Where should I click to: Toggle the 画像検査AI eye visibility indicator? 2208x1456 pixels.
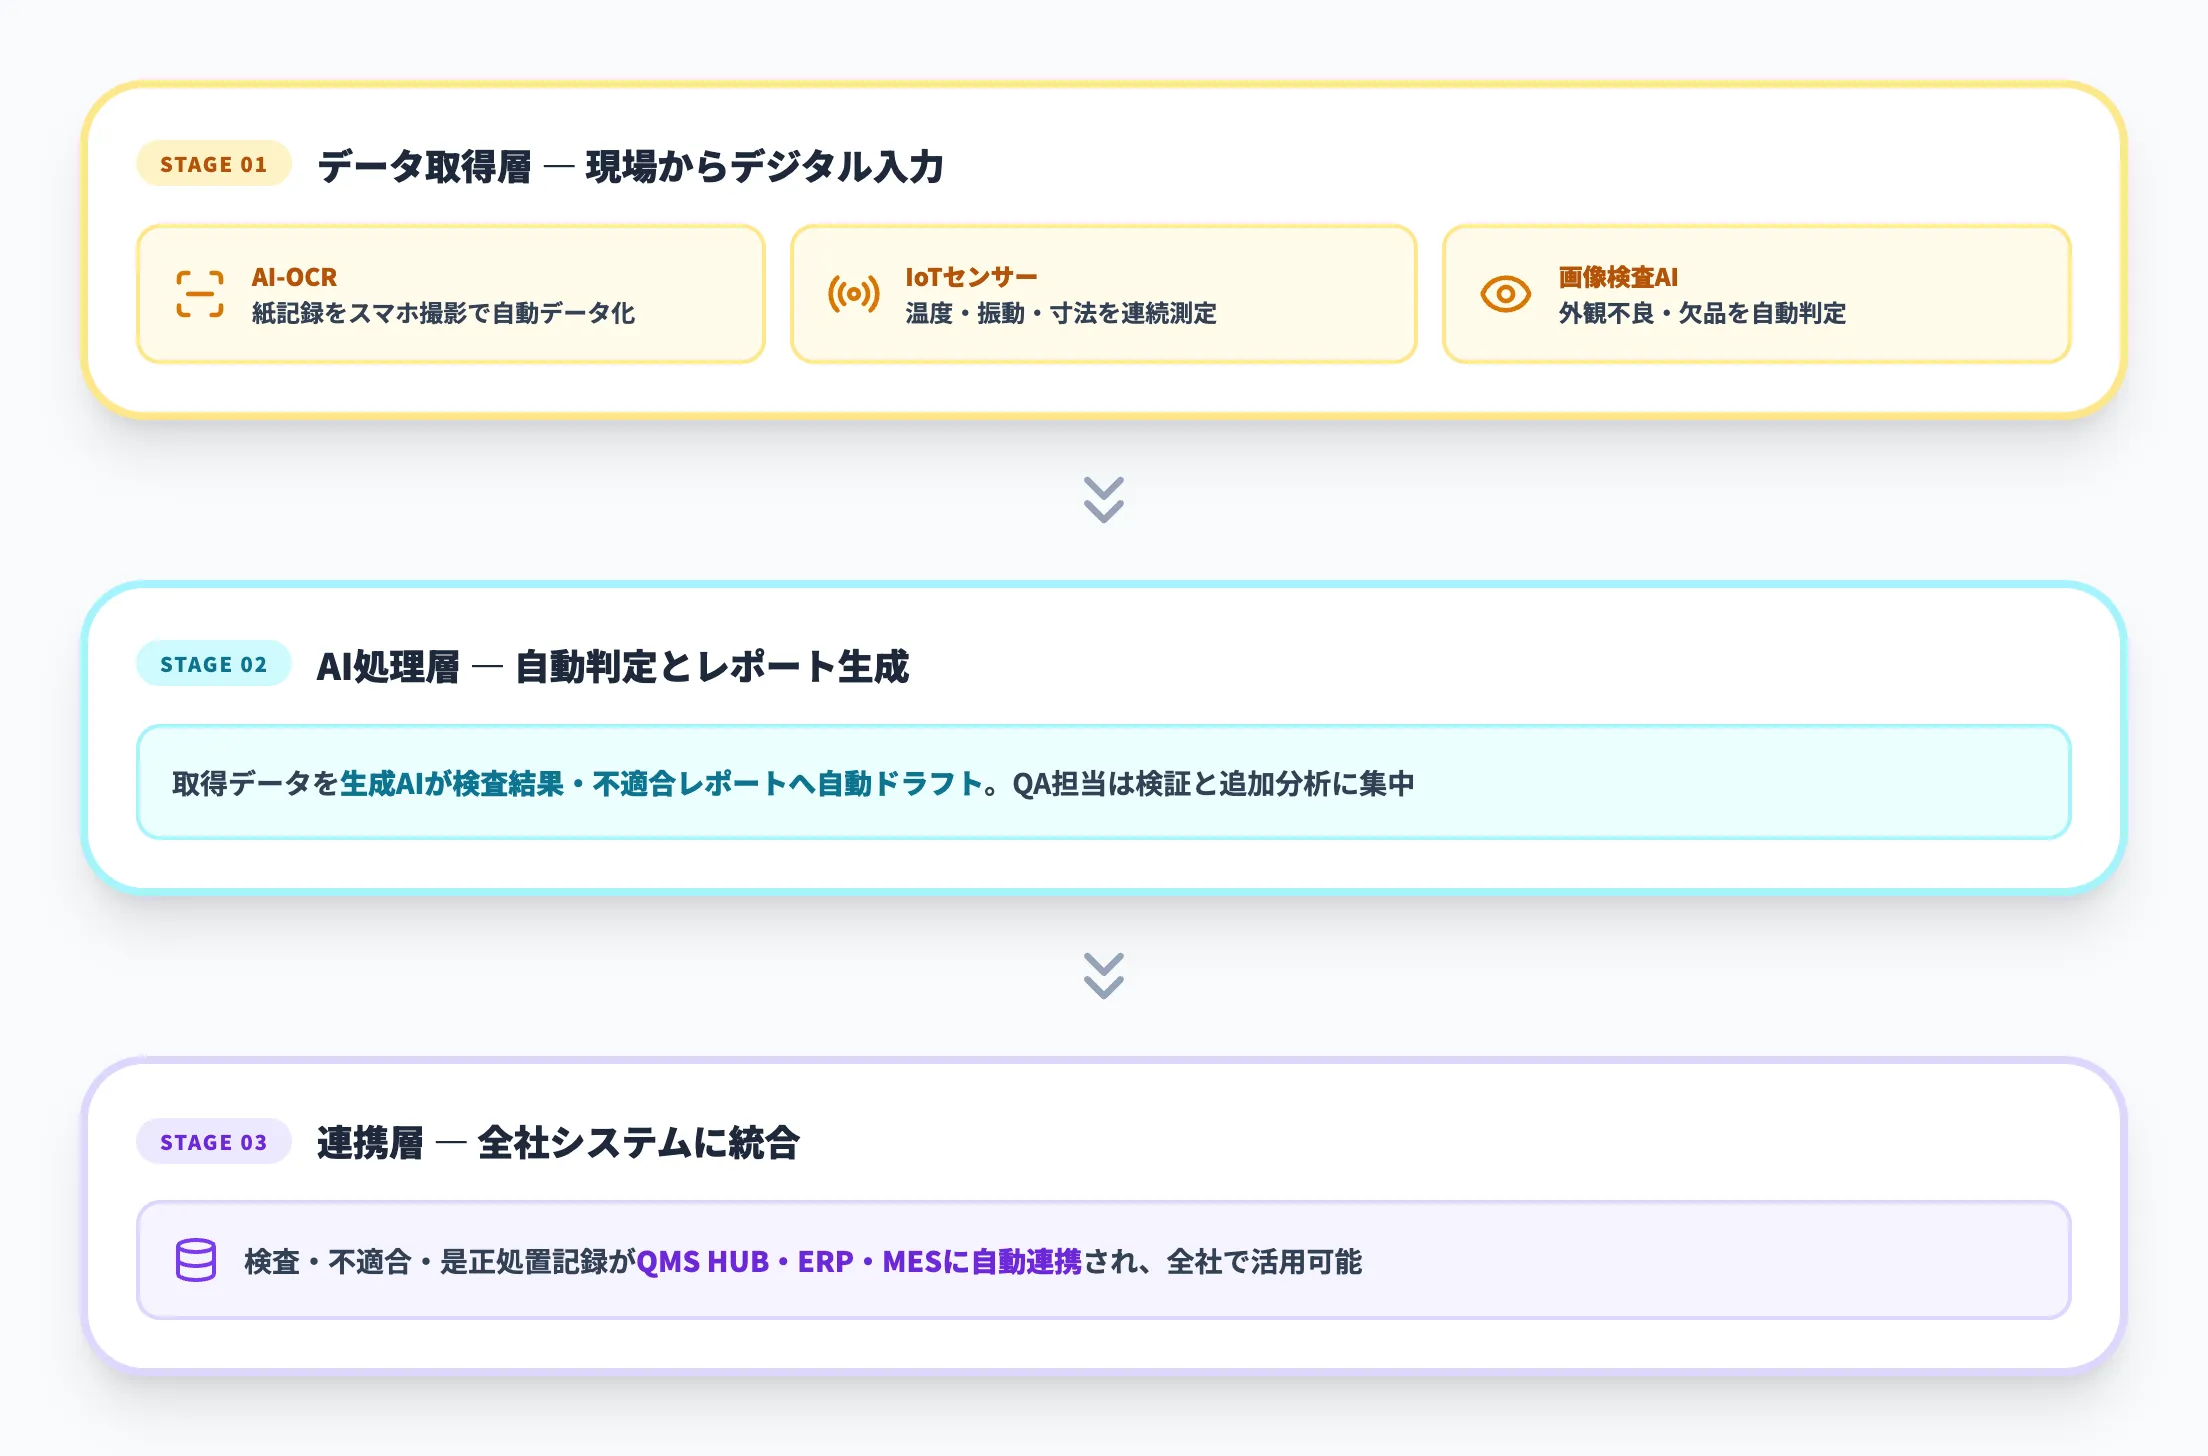[x=1505, y=294]
